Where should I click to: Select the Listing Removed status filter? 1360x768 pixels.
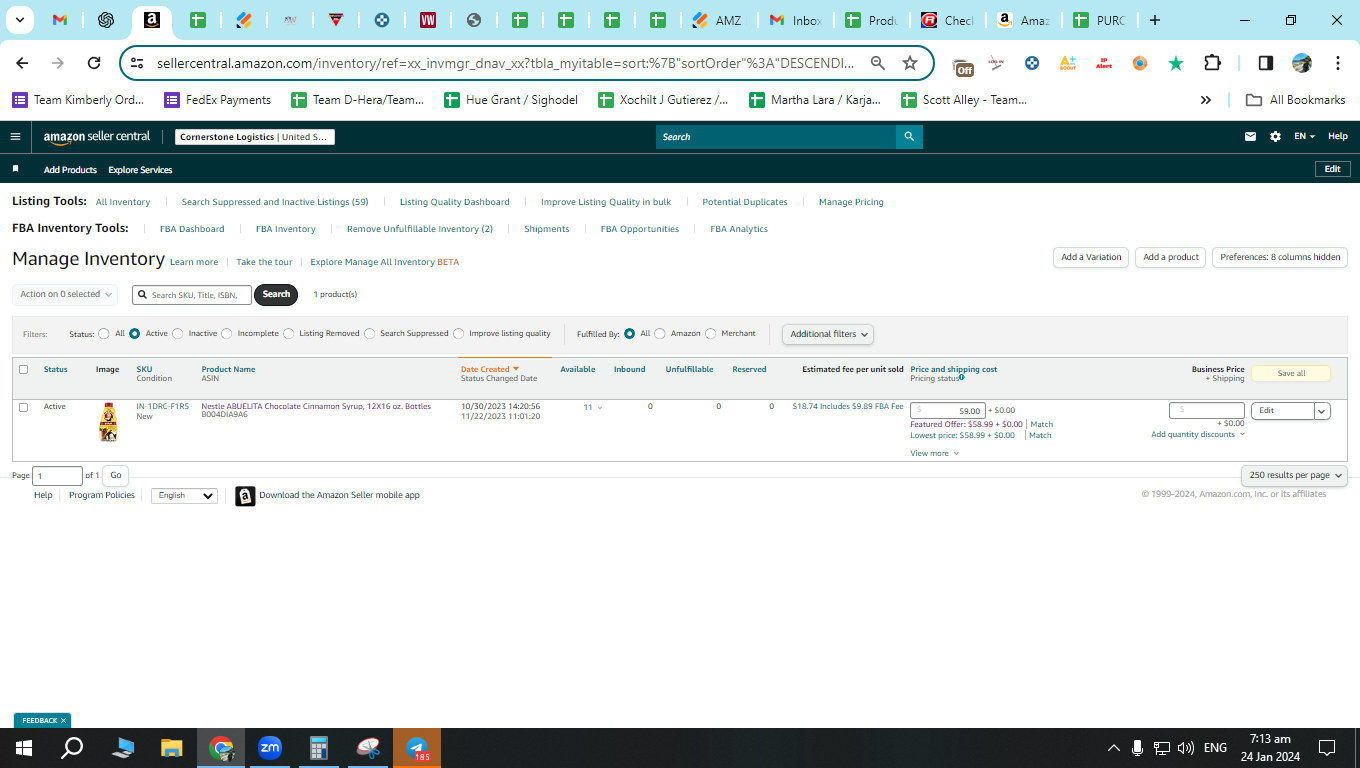click(288, 334)
